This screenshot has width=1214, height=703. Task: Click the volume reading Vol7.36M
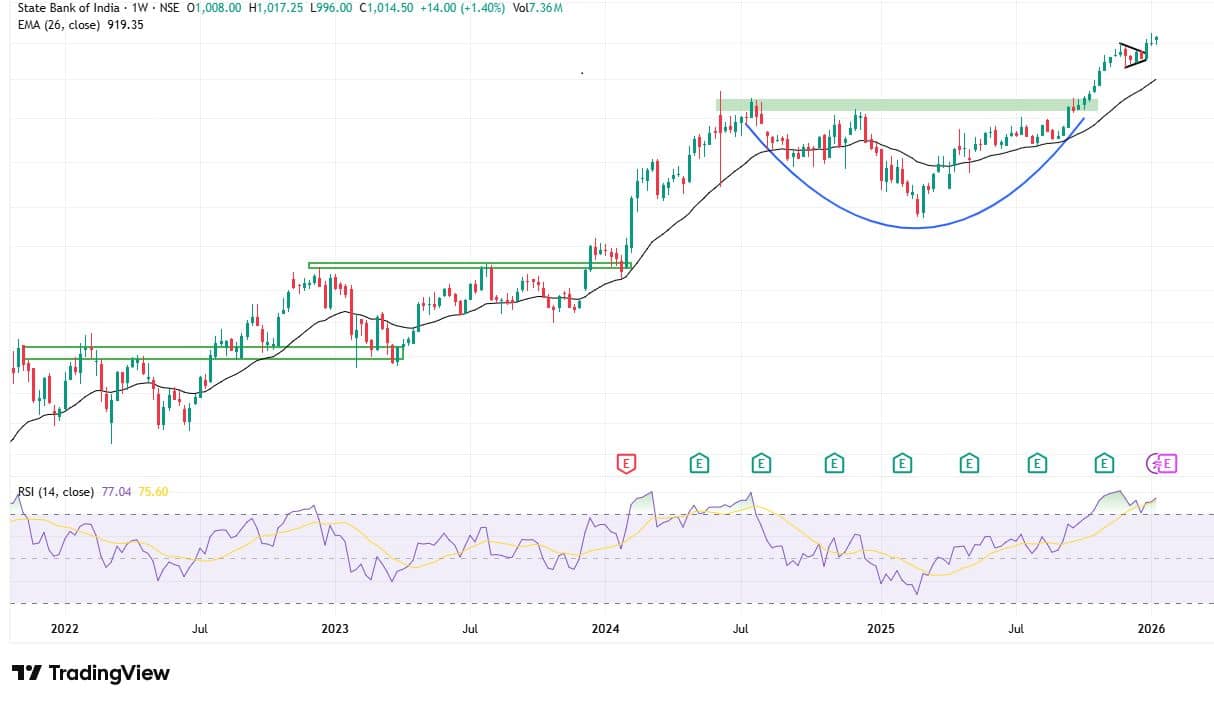539,8
